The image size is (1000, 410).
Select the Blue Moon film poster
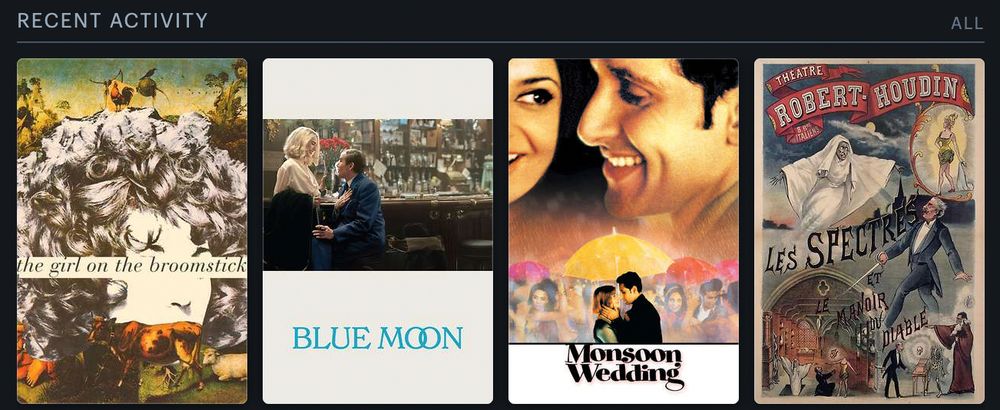pos(378,231)
